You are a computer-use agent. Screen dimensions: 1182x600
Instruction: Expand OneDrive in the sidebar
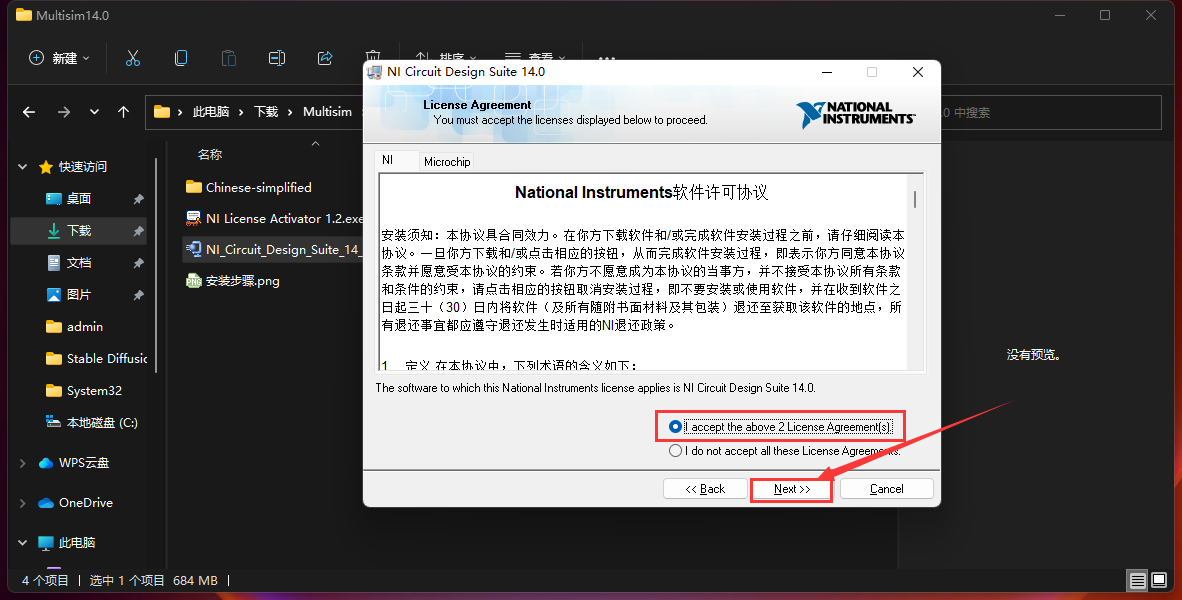click(23, 503)
